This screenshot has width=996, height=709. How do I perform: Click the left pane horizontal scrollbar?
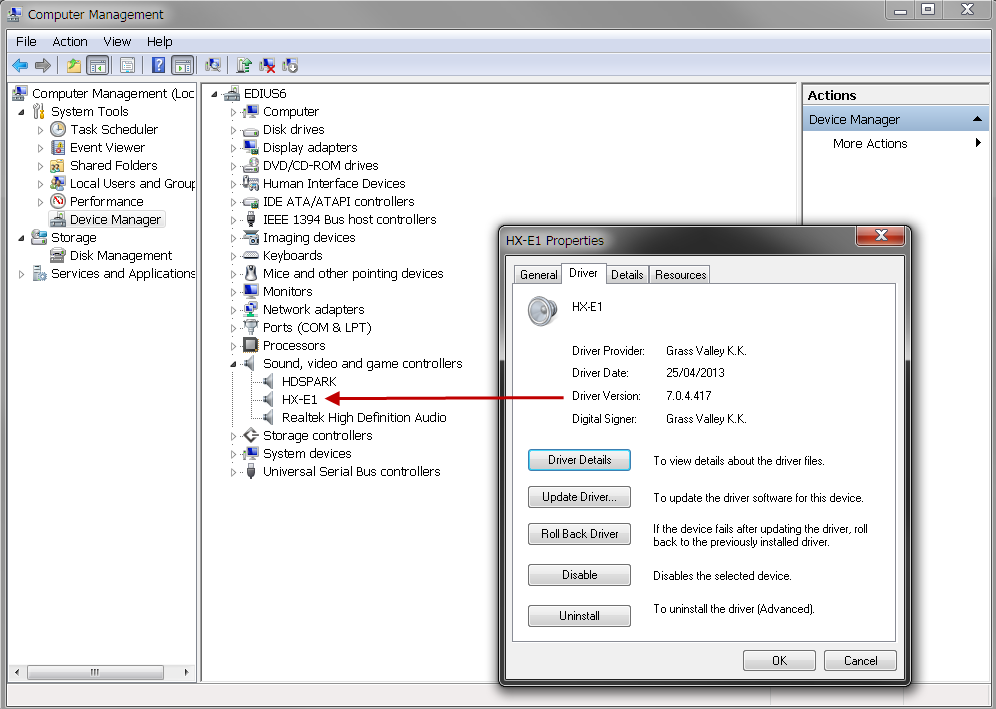pyautogui.click(x=98, y=671)
